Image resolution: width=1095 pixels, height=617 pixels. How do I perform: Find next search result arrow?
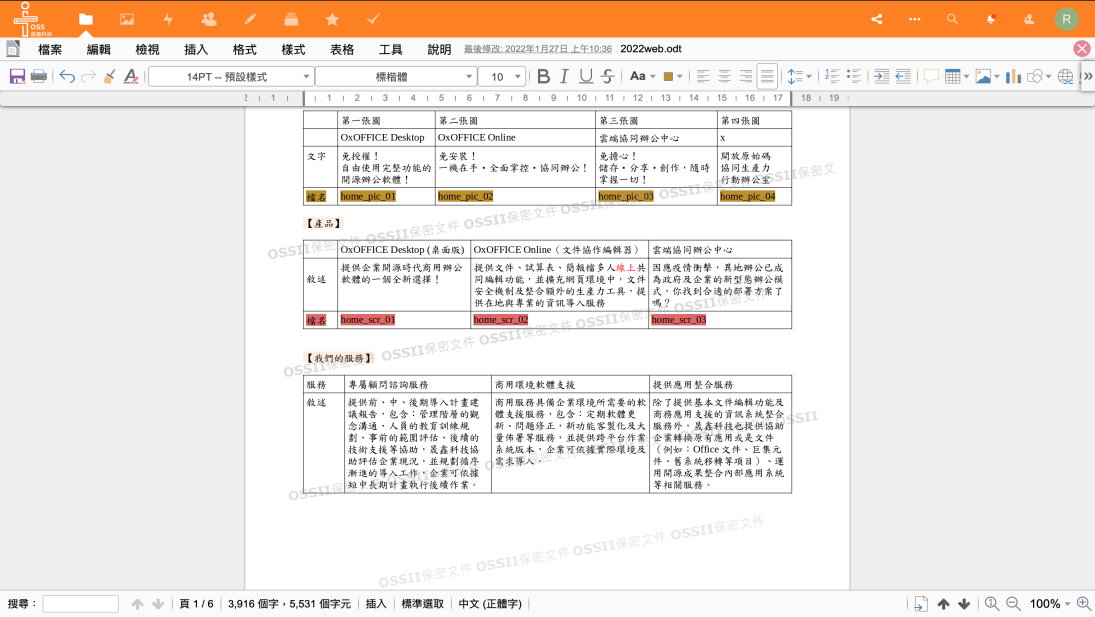coord(158,604)
